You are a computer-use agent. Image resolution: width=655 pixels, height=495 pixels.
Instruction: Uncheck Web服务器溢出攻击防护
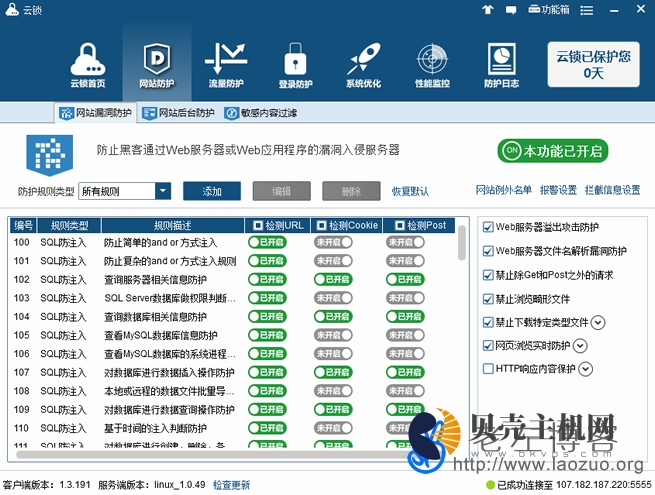[x=487, y=227]
